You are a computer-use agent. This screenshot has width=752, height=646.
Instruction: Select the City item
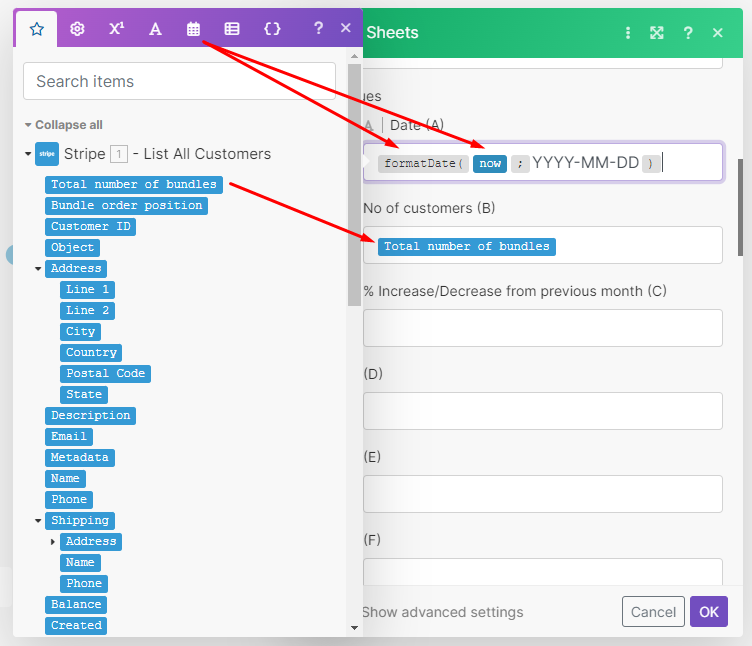coord(81,331)
